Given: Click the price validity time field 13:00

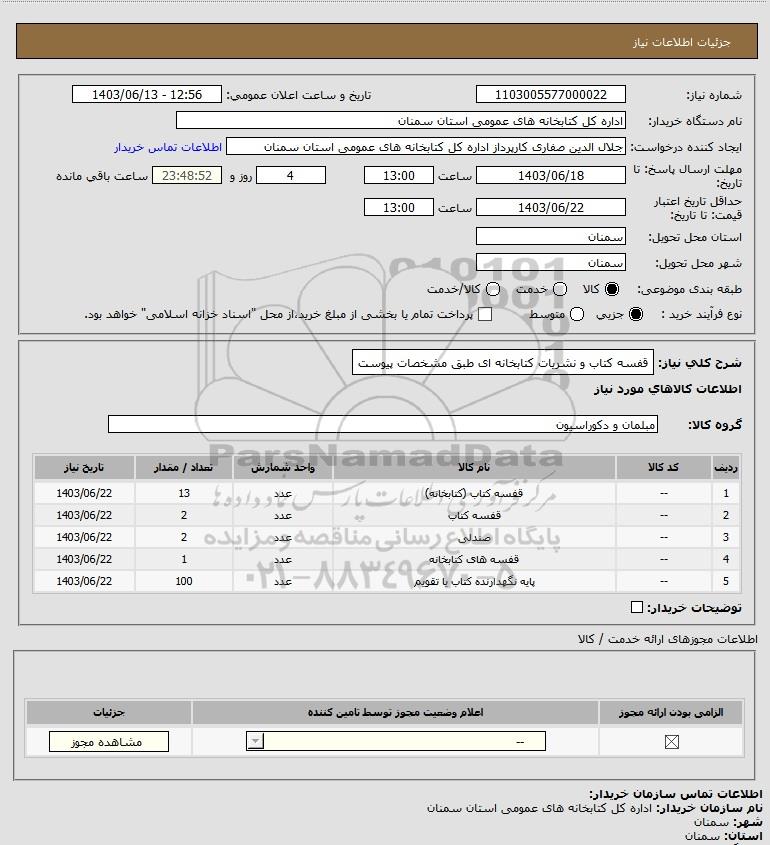Looking at the screenshot, I should [x=399, y=207].
